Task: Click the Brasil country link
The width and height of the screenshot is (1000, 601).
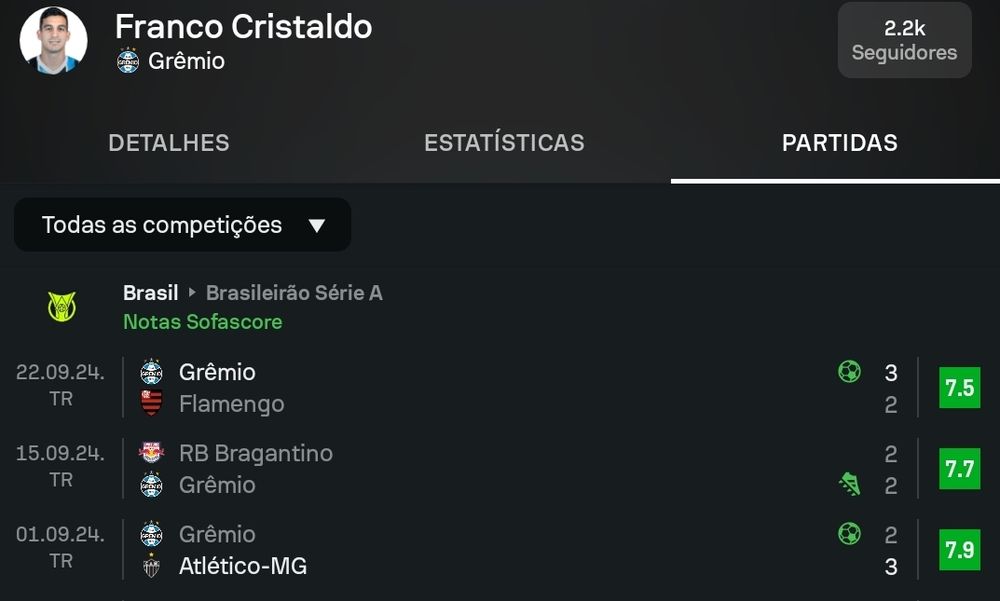Action: [x=150, y=293]
